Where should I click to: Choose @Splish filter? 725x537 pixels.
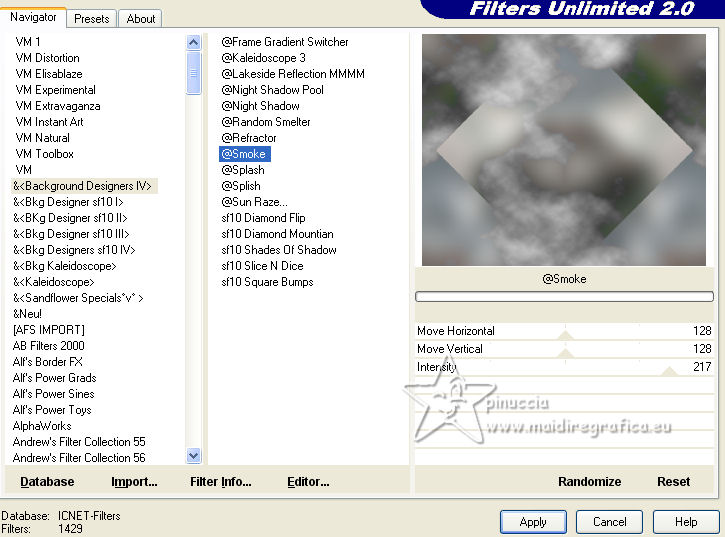point(241,186)
